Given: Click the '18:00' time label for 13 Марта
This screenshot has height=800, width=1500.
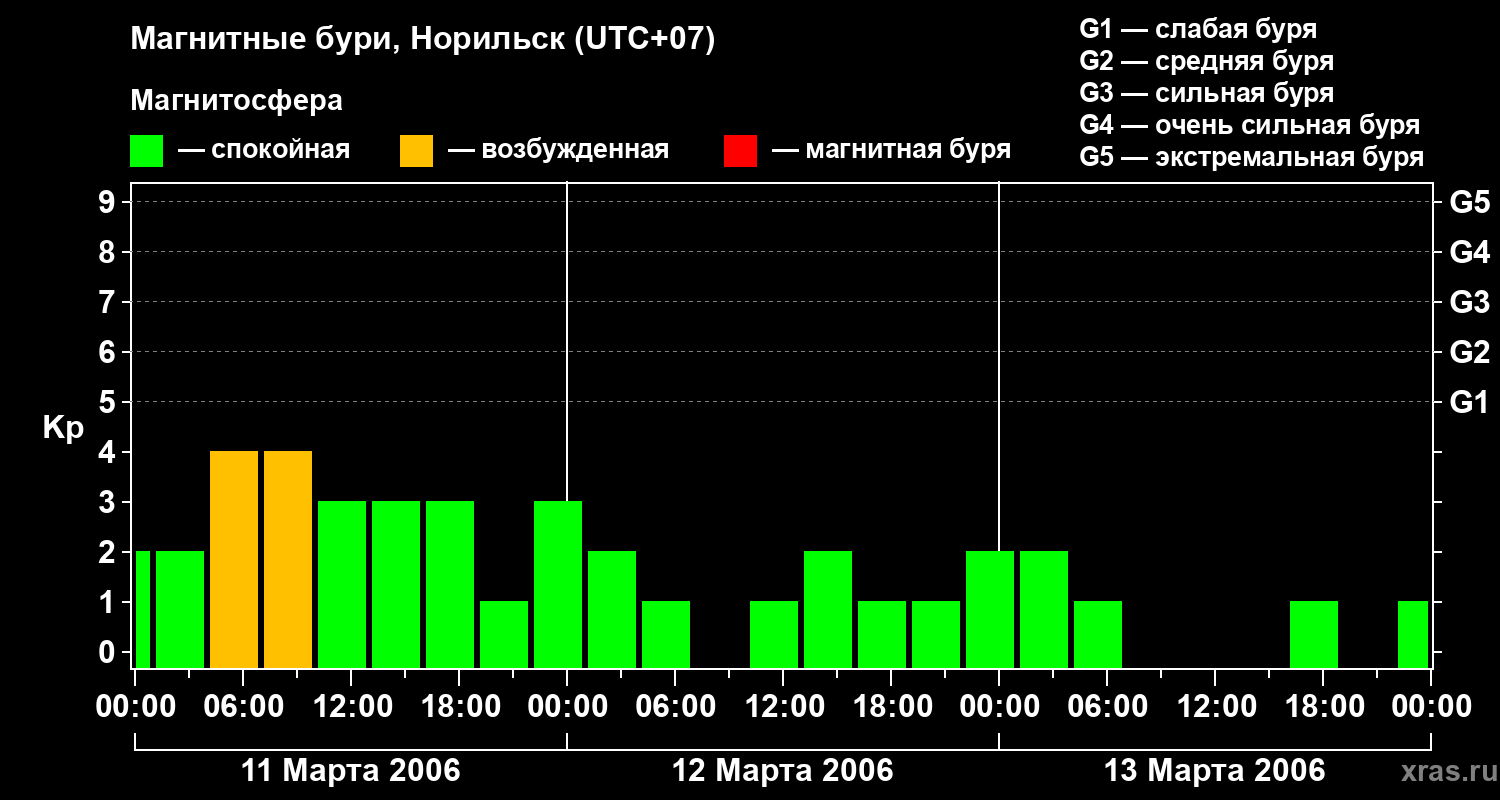Looking at the screenshot, I should 1323,707.
